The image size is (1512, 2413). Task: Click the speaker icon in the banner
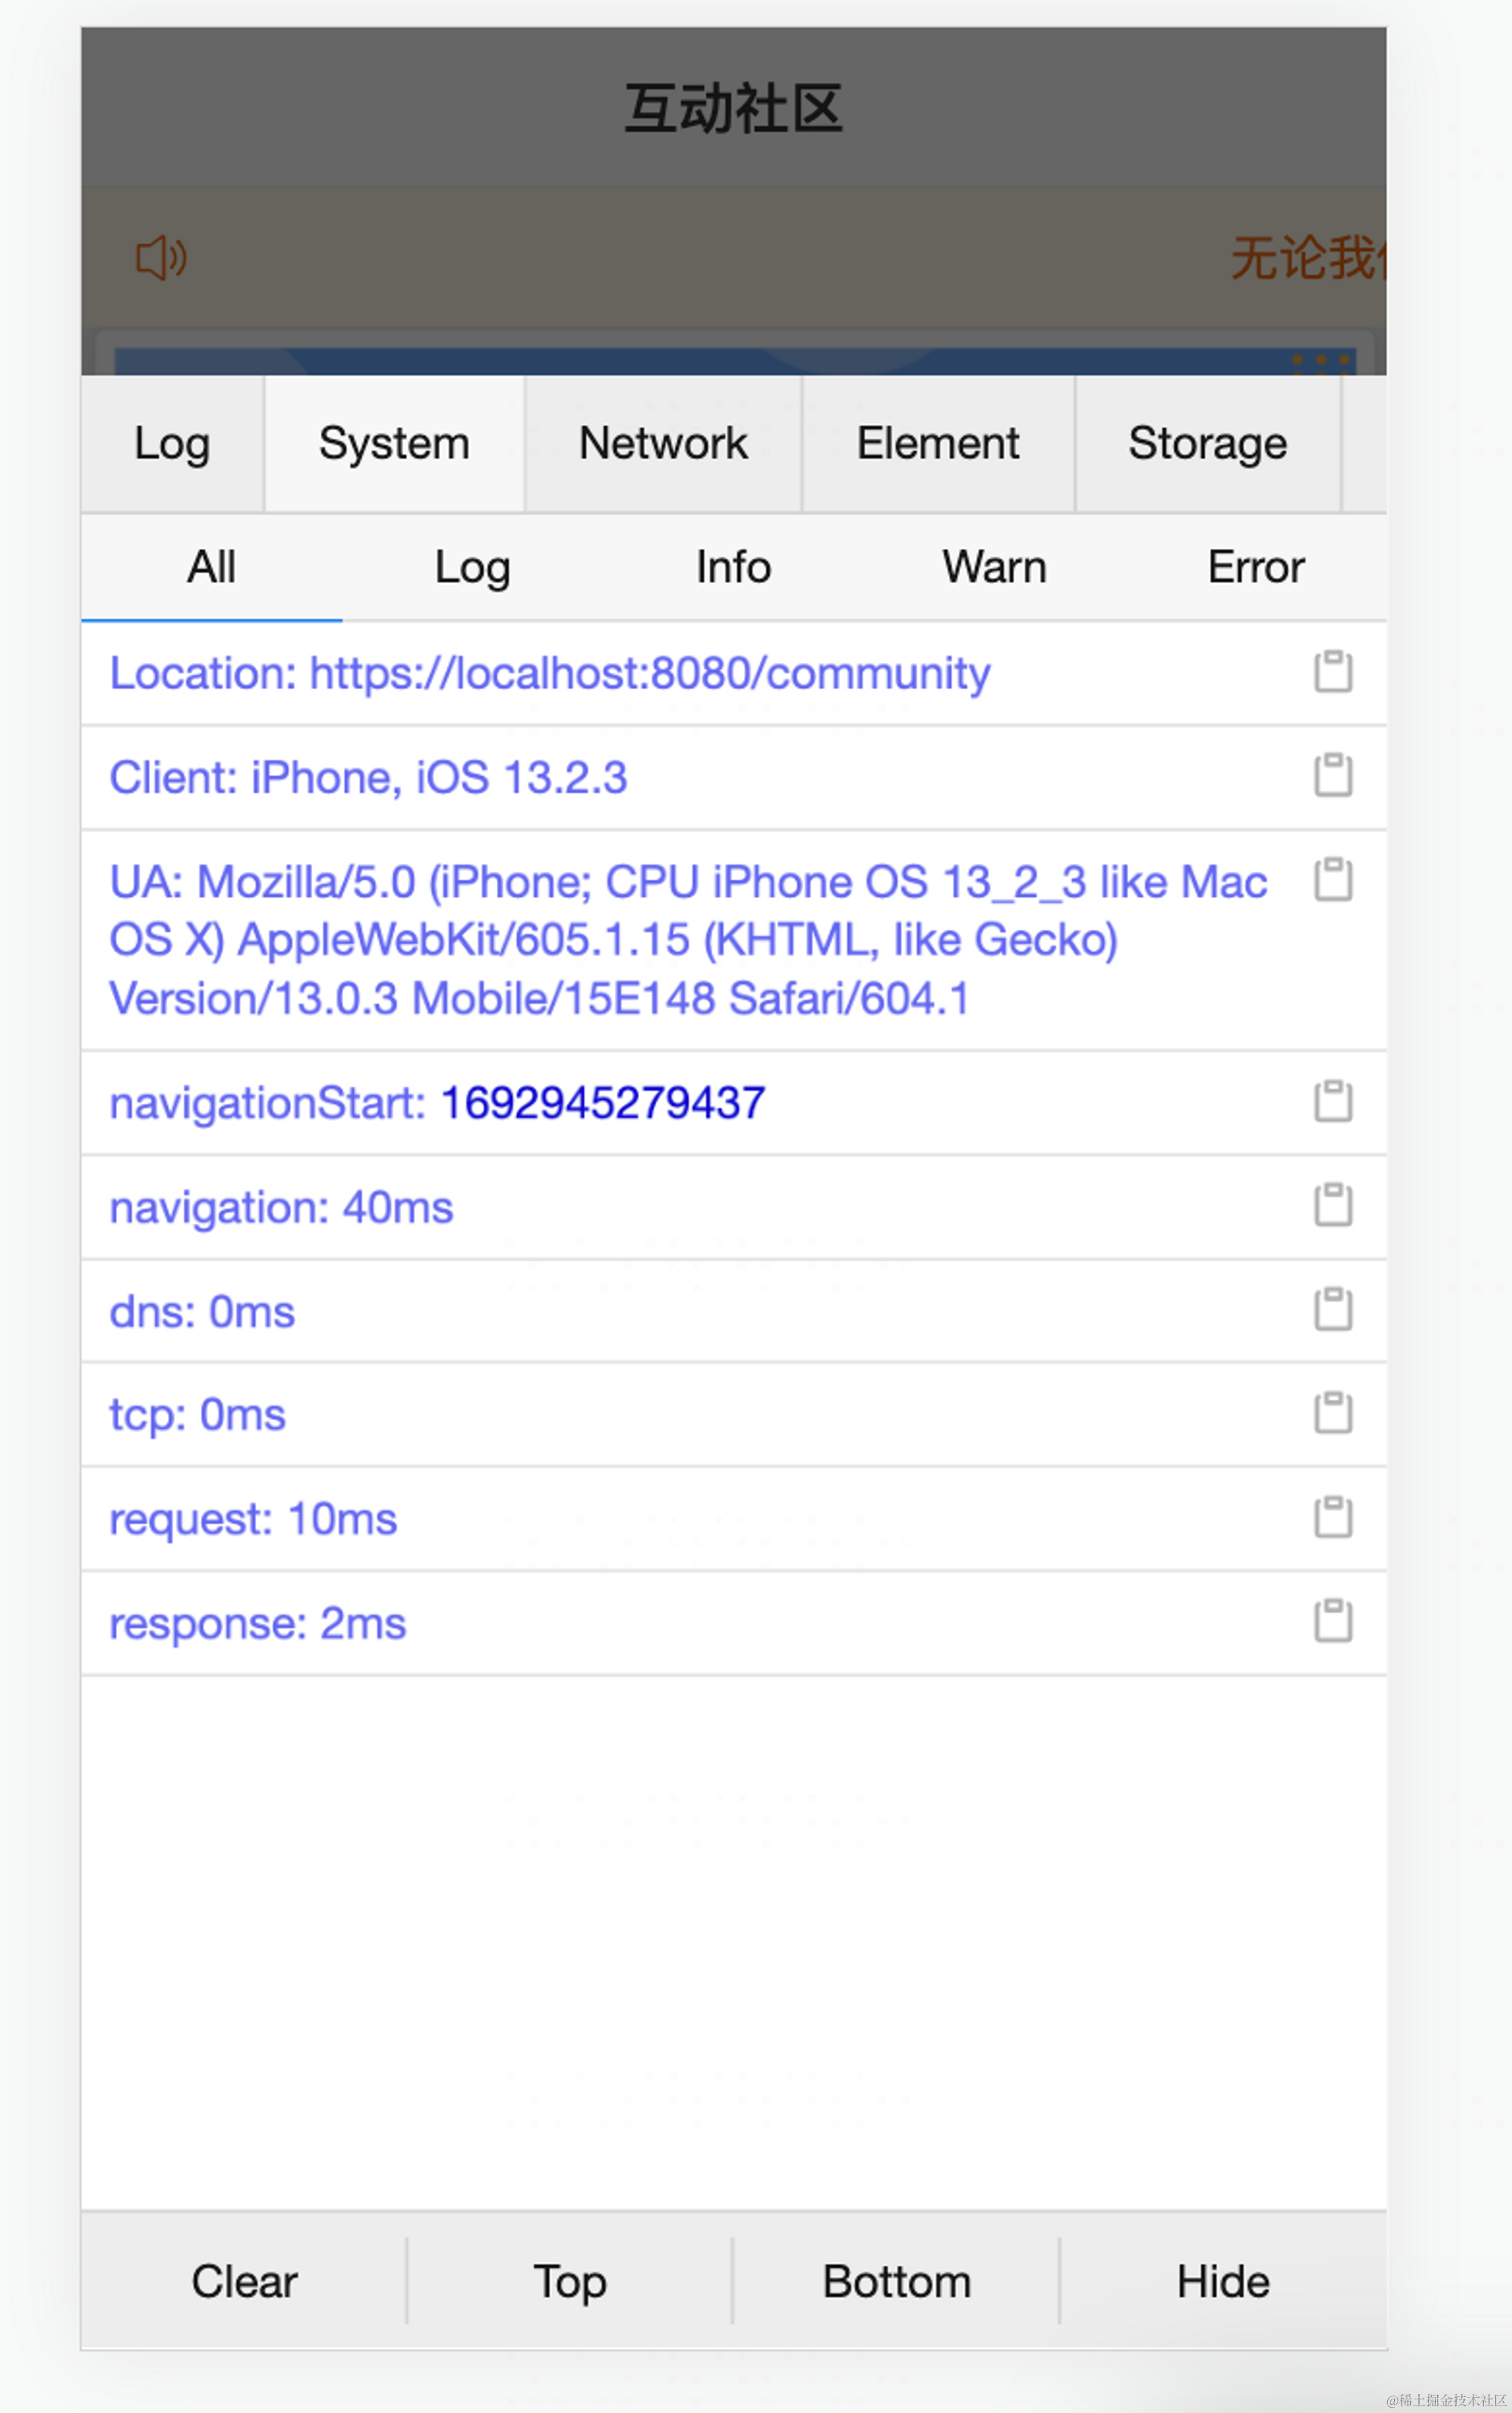coord(160,258)
